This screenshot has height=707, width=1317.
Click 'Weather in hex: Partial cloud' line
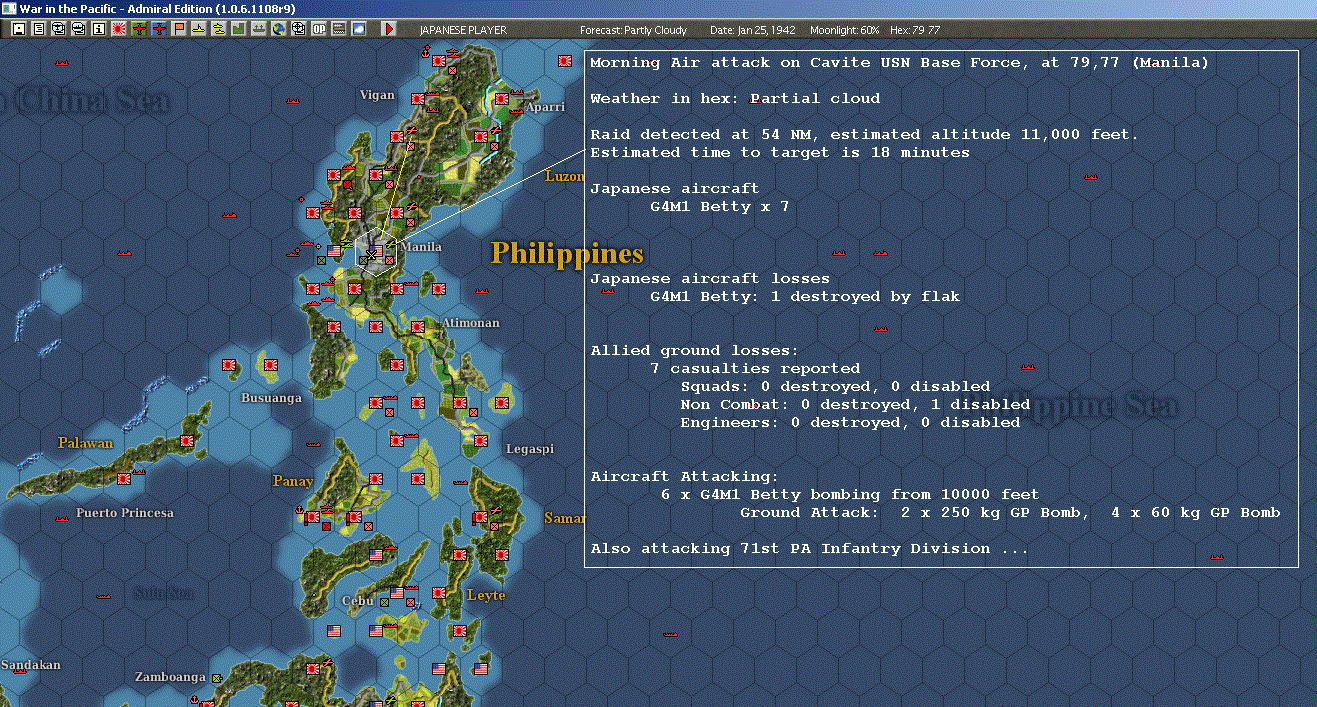tap(735, 99)
